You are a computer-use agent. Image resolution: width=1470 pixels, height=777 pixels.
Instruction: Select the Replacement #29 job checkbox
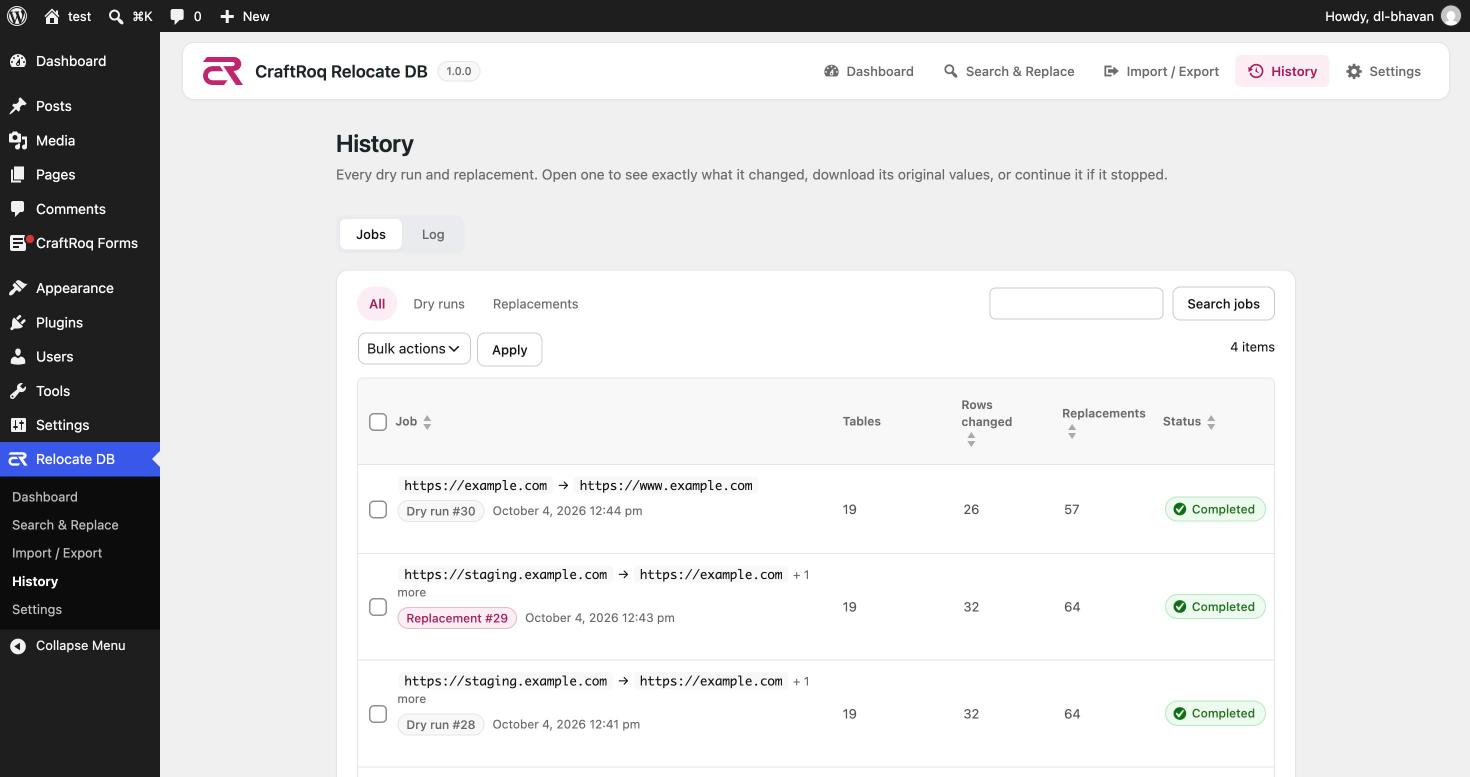[x=378, y=607]
